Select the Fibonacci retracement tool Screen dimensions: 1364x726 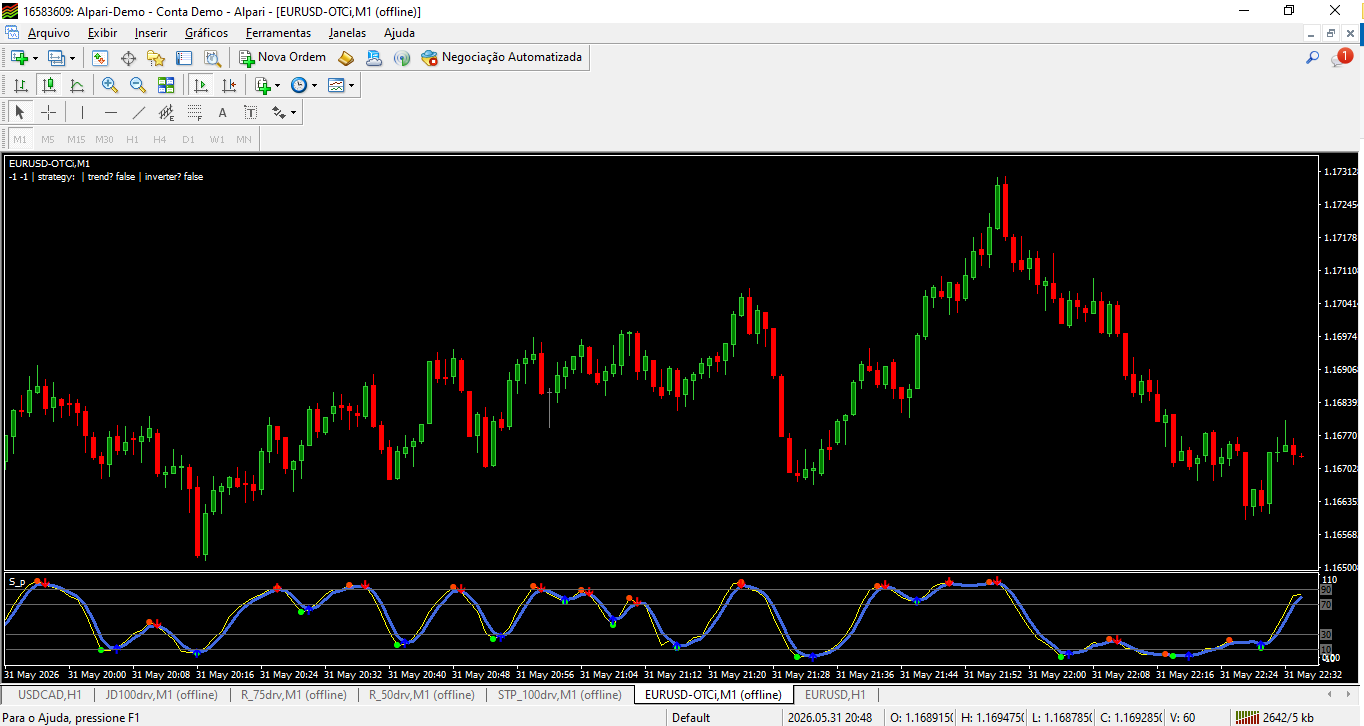194,113
